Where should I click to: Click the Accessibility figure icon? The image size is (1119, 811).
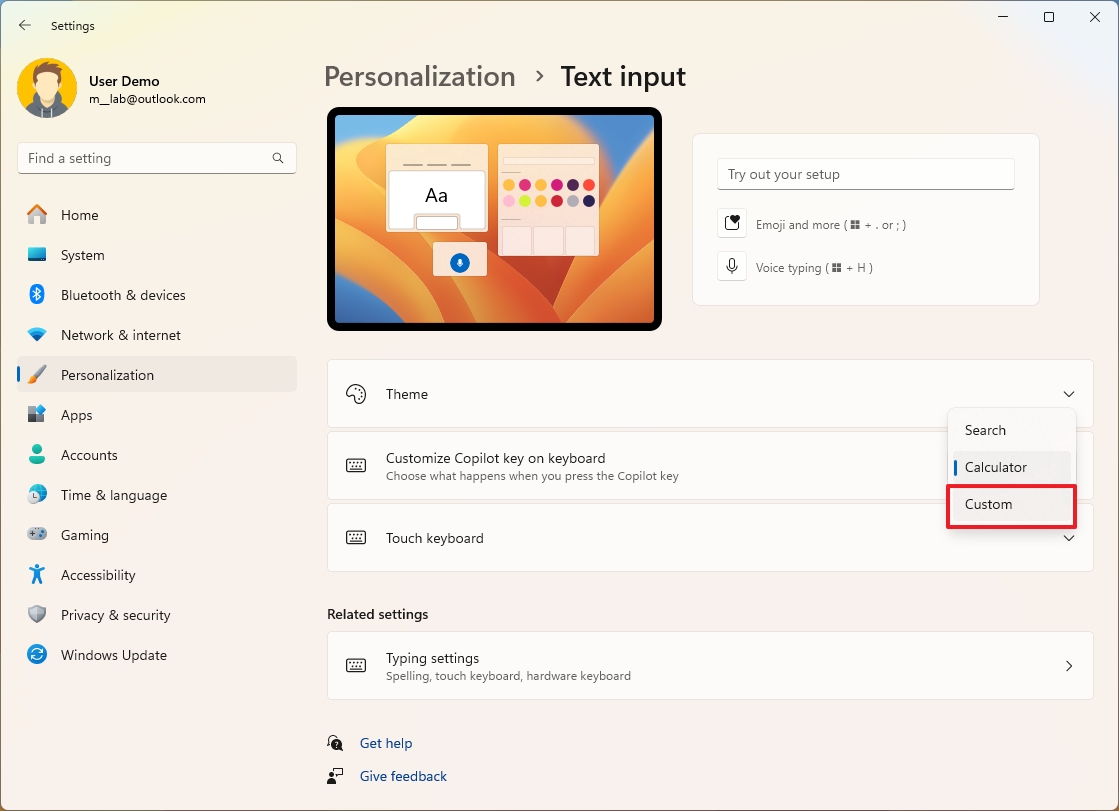[37, 574]
